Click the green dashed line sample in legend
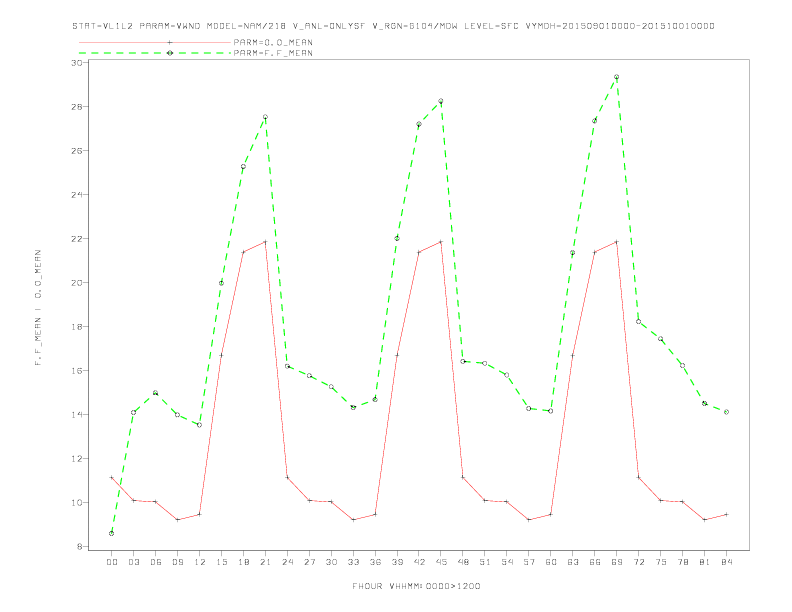The image size is (792, 612). click(155, 53)
